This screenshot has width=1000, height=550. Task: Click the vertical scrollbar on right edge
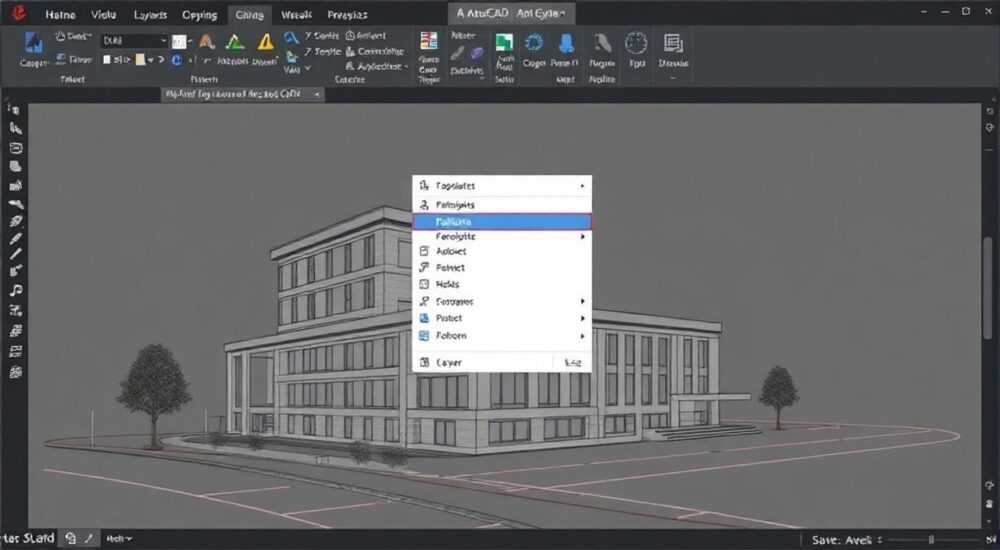point(989,287)
